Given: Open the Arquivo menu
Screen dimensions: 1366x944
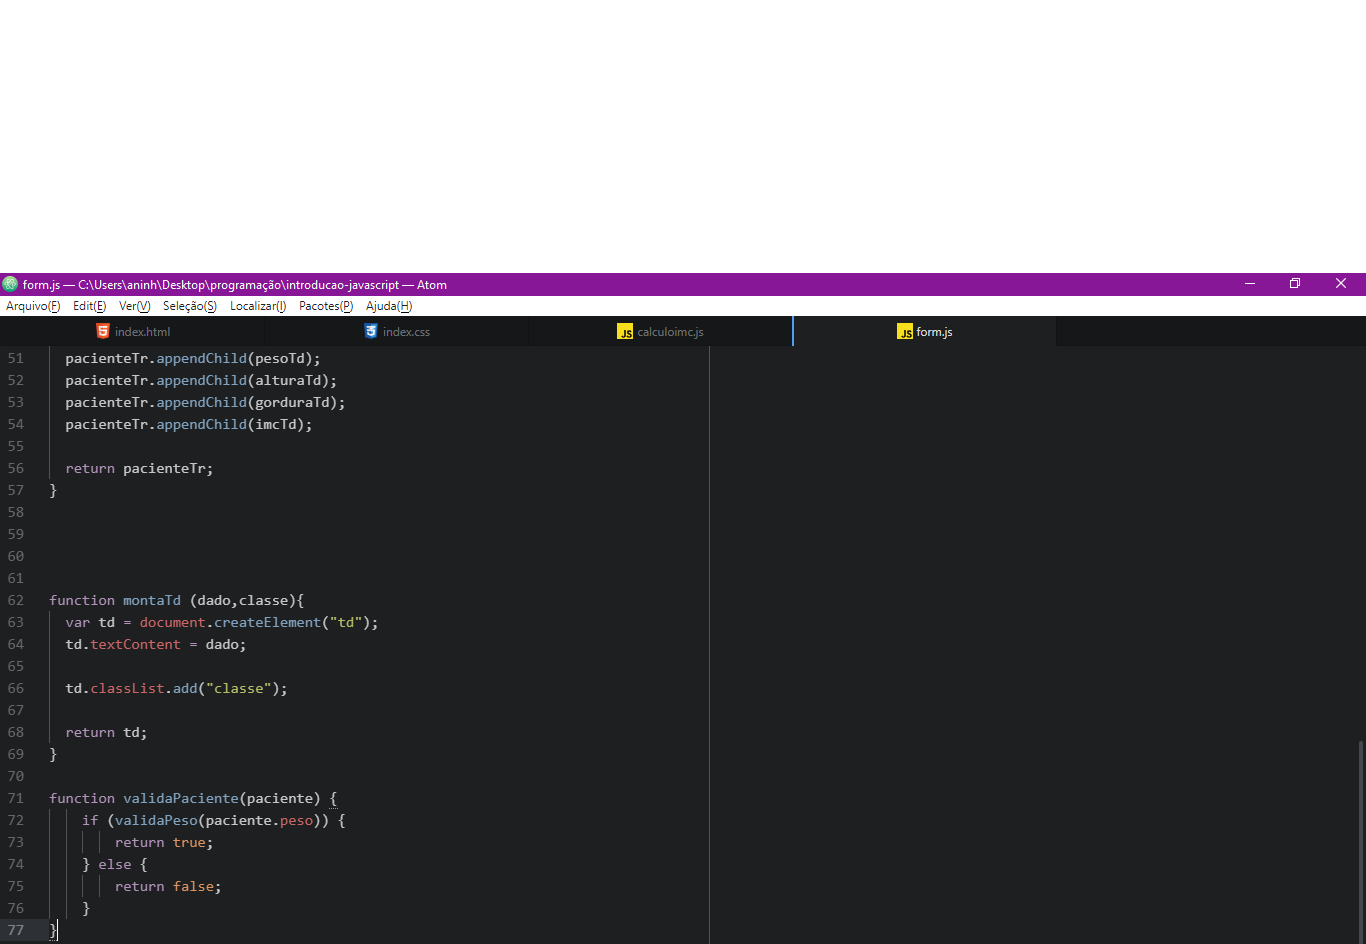Looking at the screenshot, I should coord(33,306).
